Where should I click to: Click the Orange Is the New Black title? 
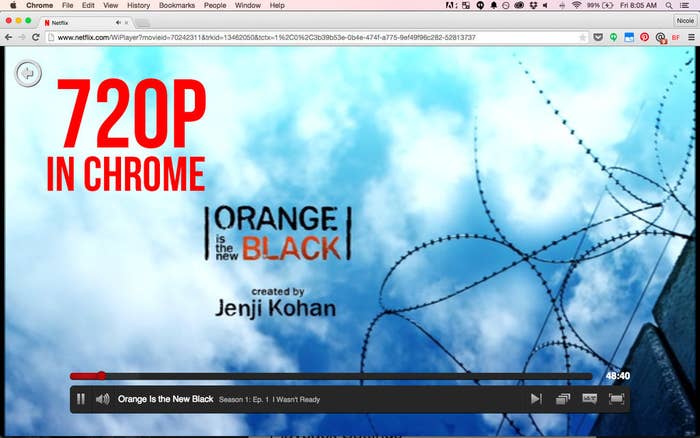coord(166,399)
